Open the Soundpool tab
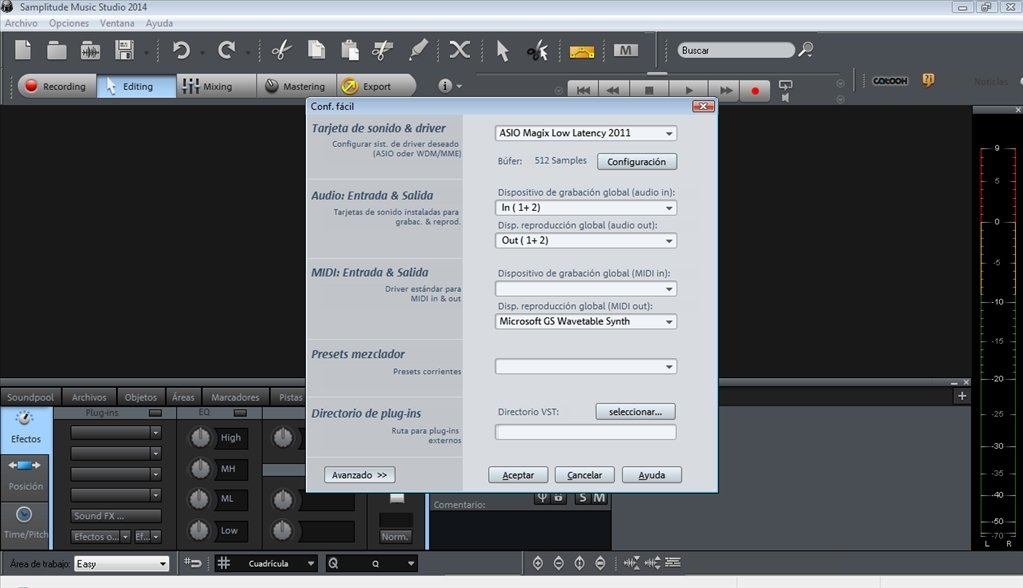1023x588 pixels. tap(30, 397)
